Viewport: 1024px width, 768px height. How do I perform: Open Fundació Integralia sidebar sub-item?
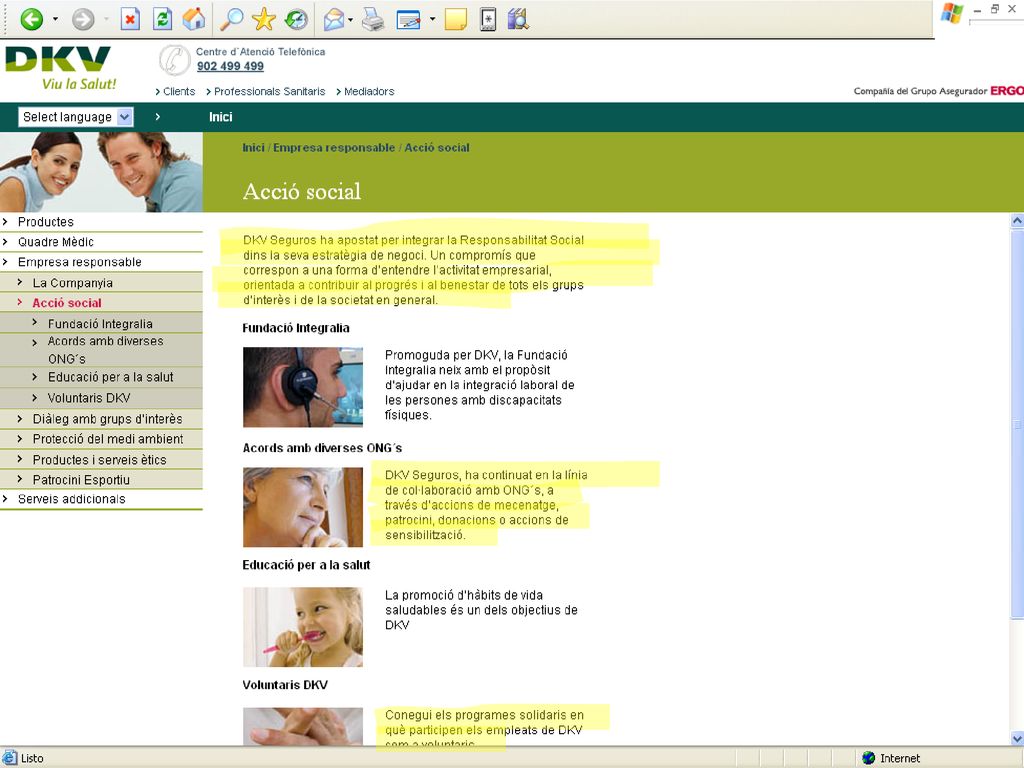click(101, 324)
